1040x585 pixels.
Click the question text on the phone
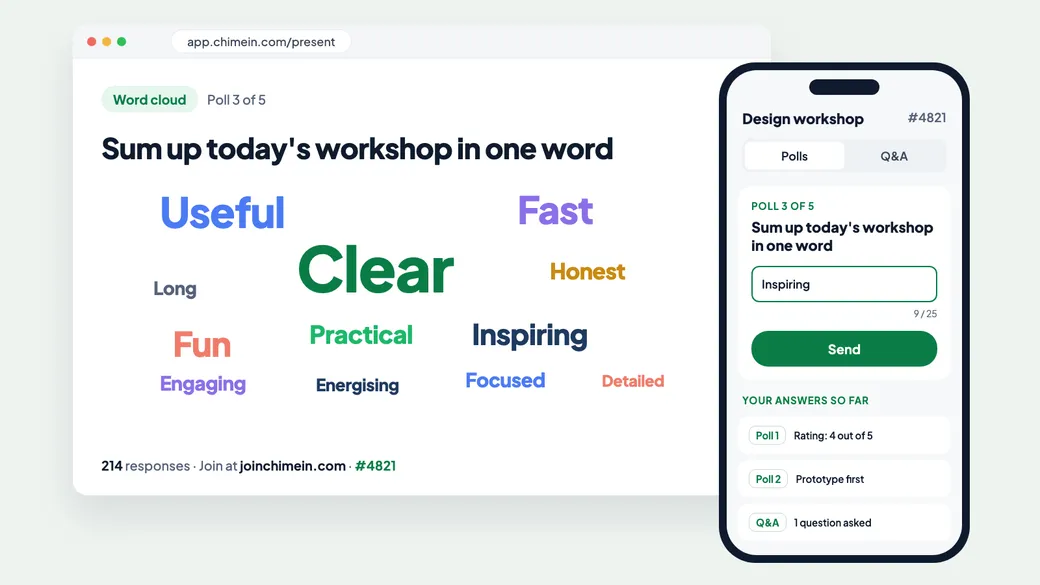pos(842,237)
